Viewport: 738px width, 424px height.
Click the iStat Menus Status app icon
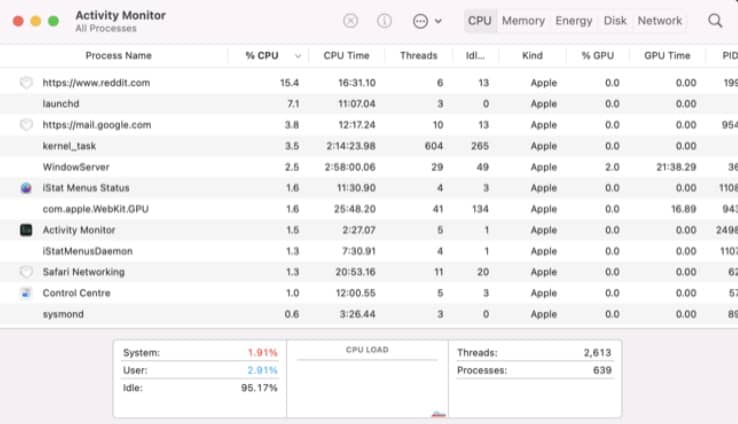26,188
